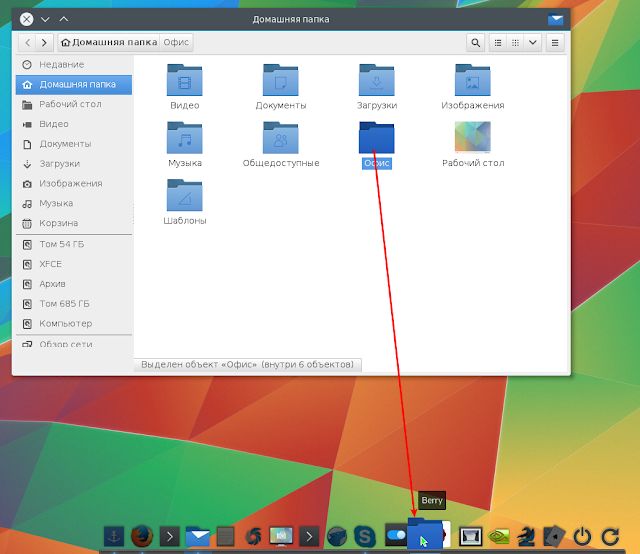Open the file search magnifier
The width and height of the screenshot is (640, 554).
(476, 42)
